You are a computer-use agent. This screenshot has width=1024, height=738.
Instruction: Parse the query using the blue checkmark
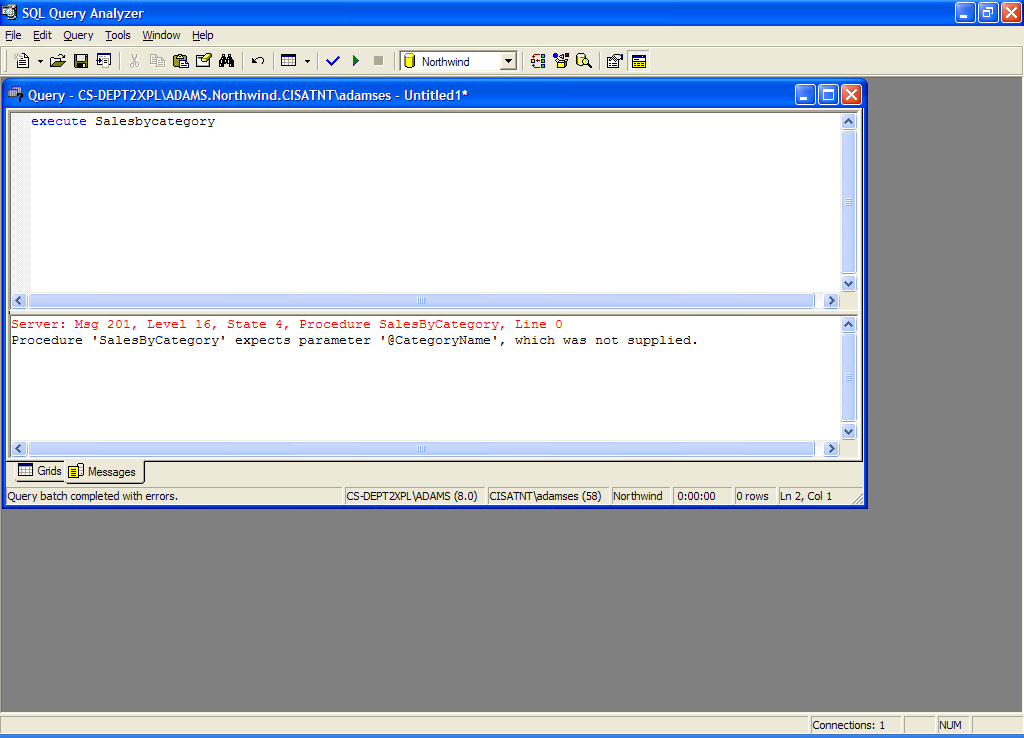[x=333, y=61]
